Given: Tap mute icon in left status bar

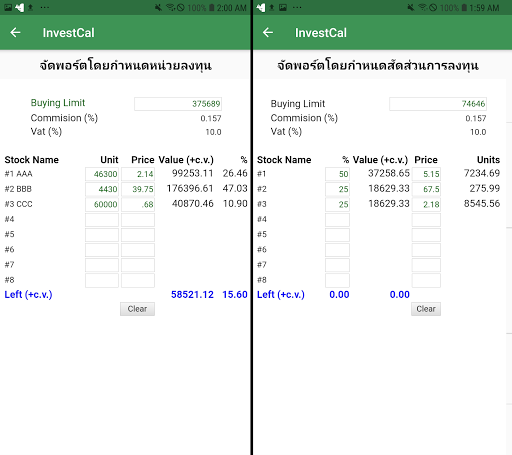Looking at the screenshot, I should pyautogui.click(x=158, y=7).
